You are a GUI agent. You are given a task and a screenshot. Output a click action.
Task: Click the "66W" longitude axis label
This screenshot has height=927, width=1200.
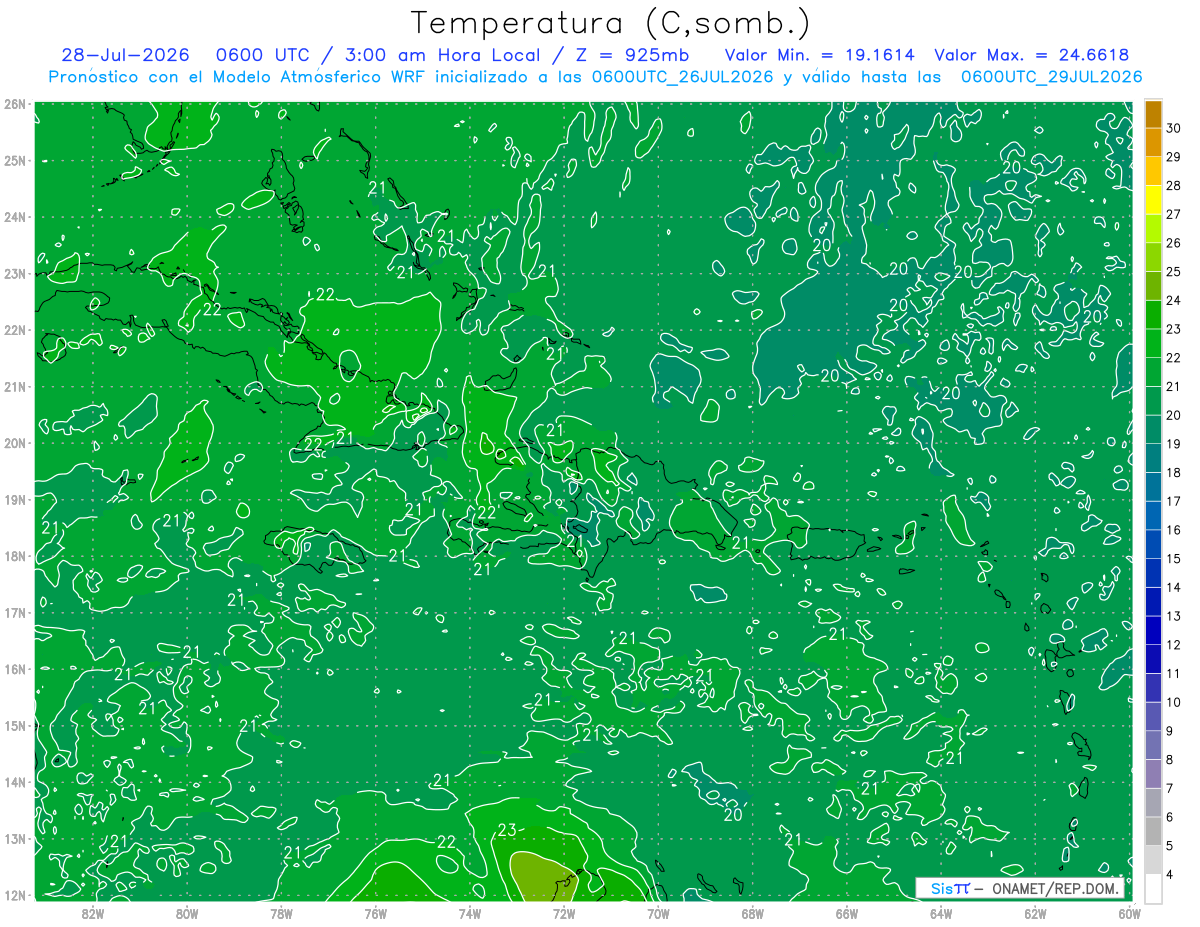847,913
